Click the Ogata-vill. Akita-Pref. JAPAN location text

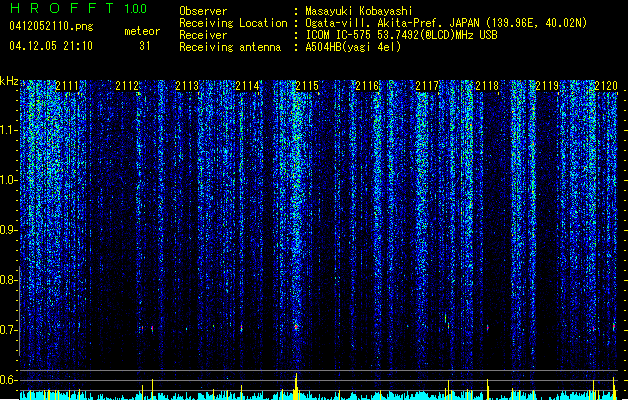tap(446, 23)
